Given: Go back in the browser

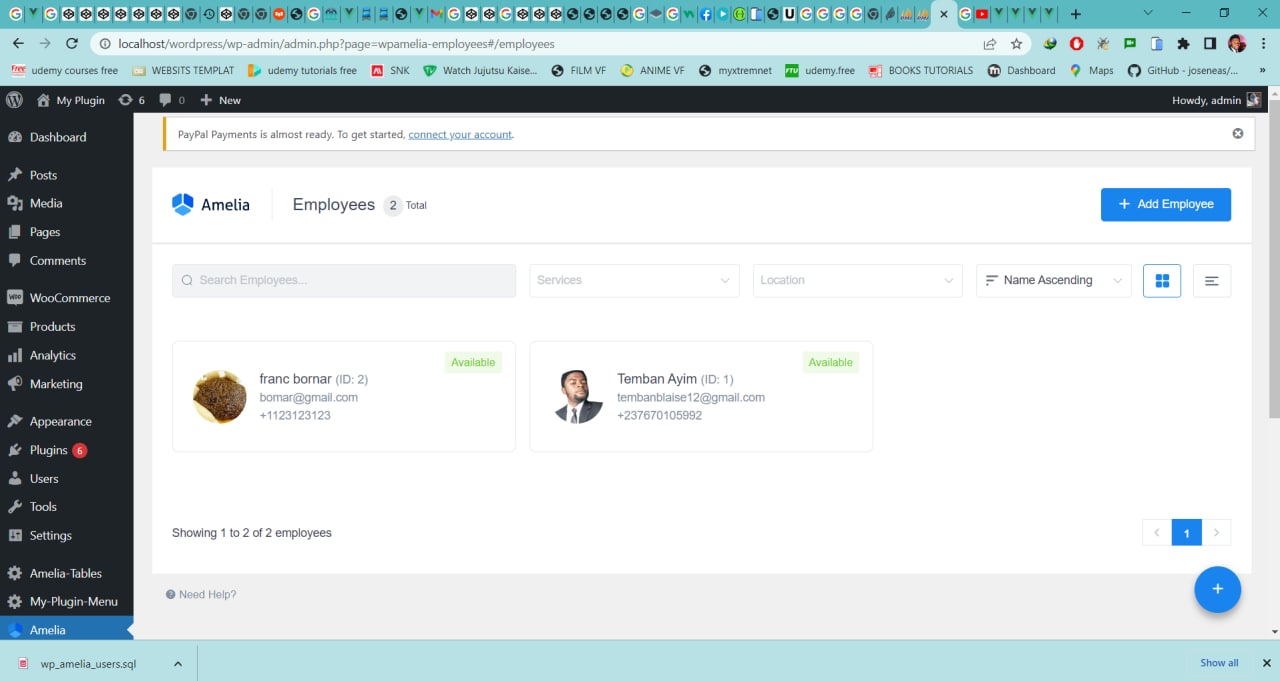Looking at the screenshot, I should [19, 44].
